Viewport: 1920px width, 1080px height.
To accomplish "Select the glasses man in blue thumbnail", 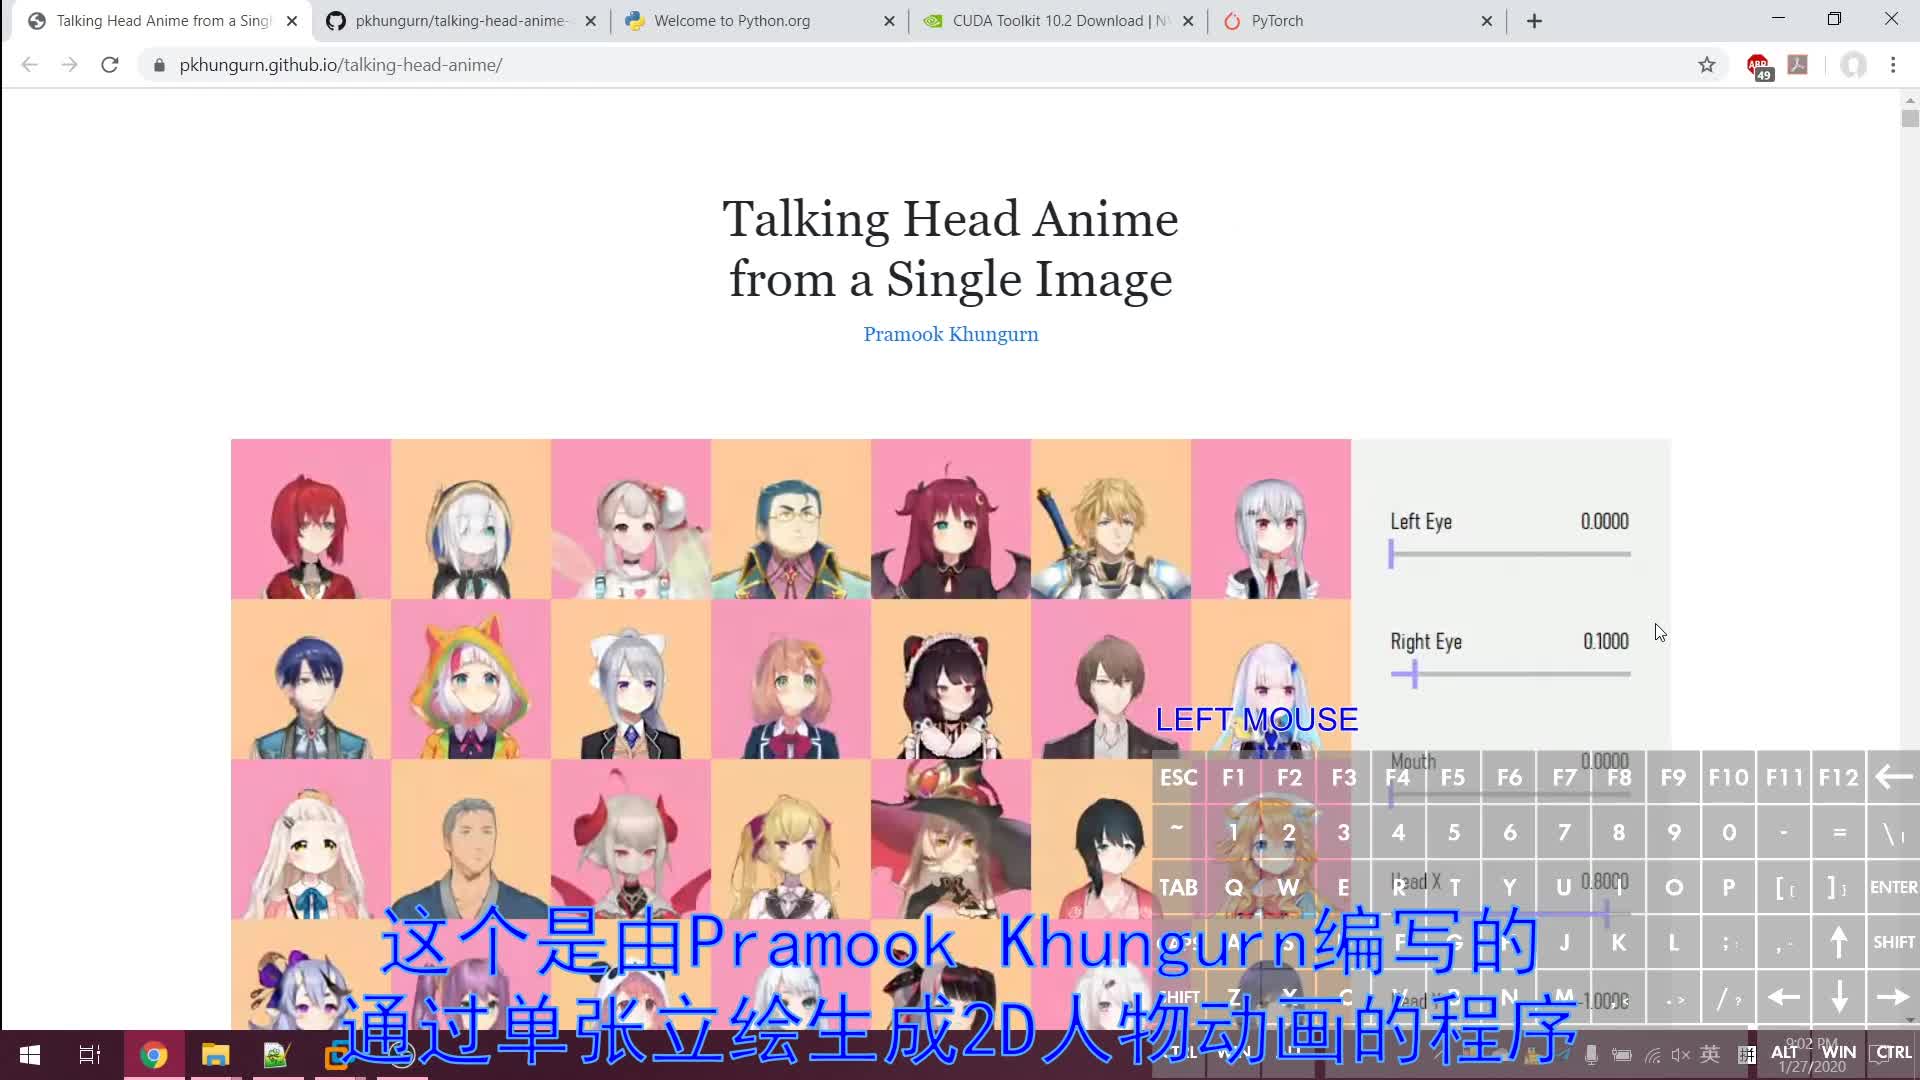I will point(791,519).
